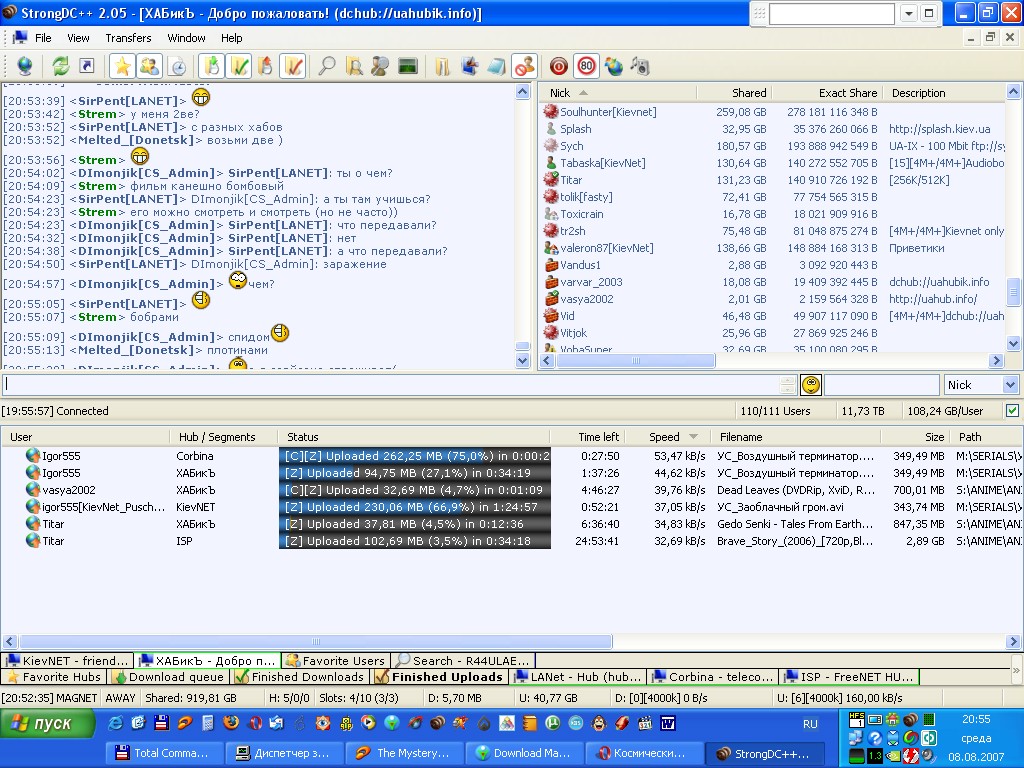This screenshot has height=768, width=1024.
Task: Open Network Statistics green monitor icon
Action: click(x=408, y=66)
